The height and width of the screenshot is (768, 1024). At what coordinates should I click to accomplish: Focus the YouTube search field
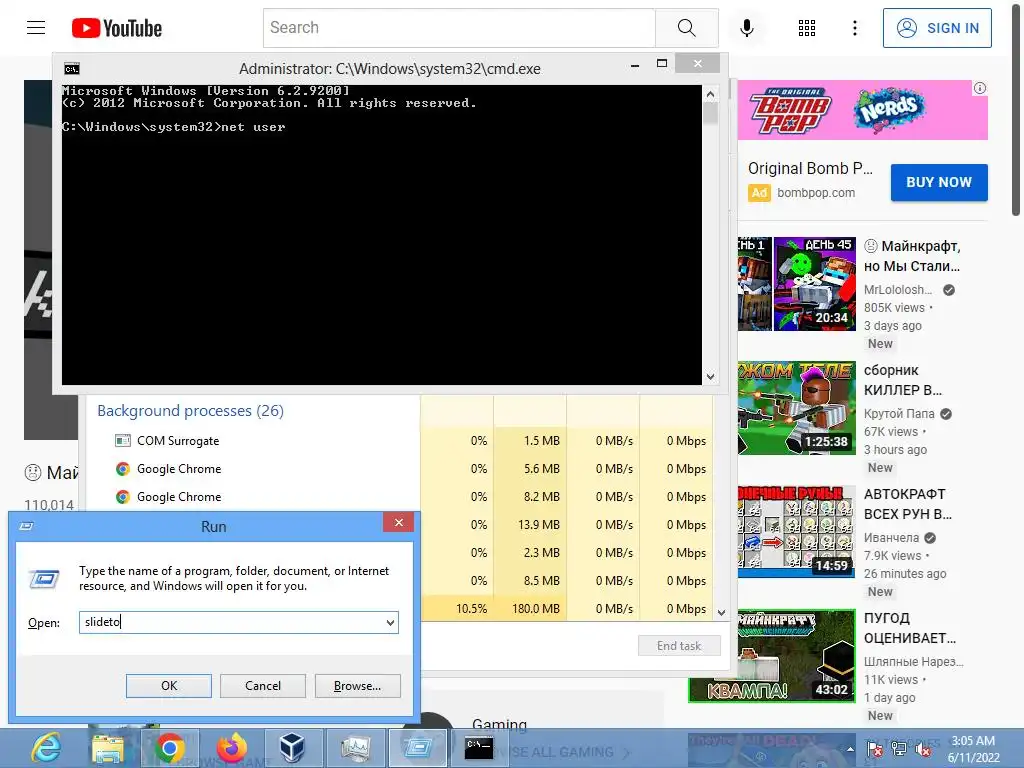point(459,27)
